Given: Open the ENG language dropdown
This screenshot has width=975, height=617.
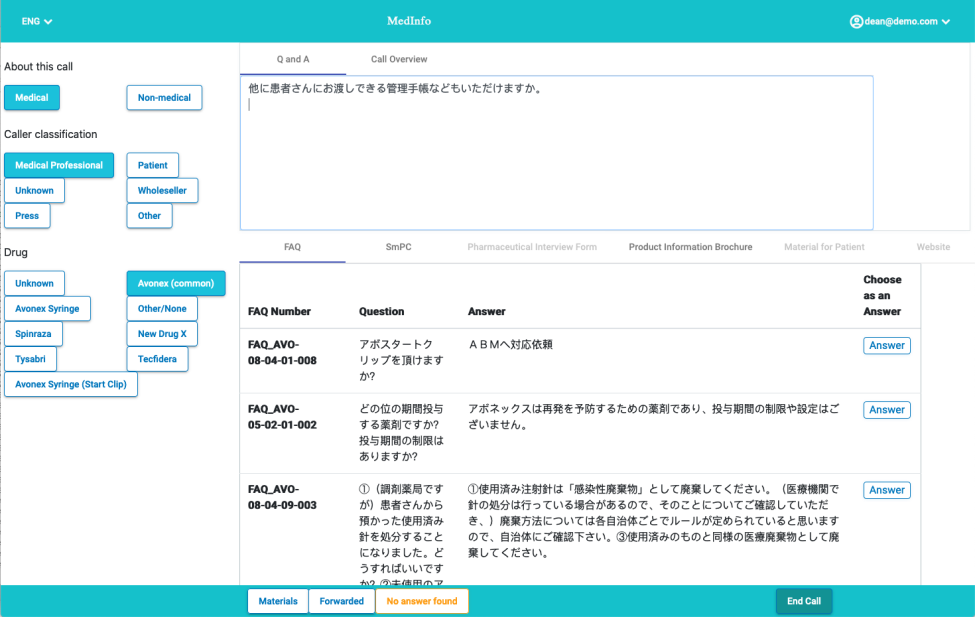Looking at the screenshot, I should (37, 21).
